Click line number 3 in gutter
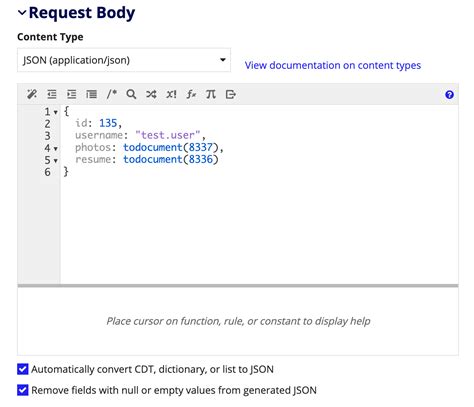 [47, 136]
